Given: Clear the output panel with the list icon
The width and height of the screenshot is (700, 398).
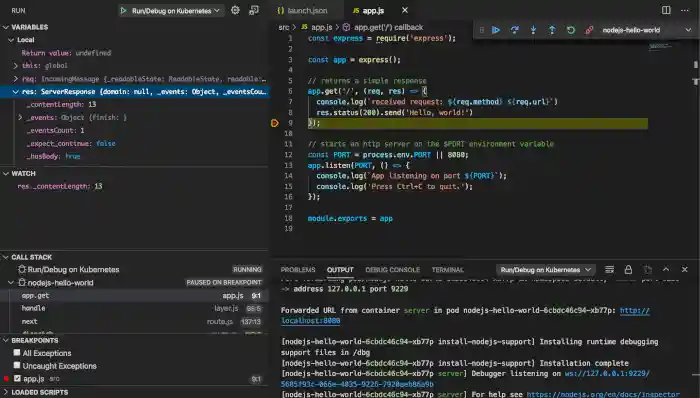Looking at the screenshot, I should (x=609, y=269).
